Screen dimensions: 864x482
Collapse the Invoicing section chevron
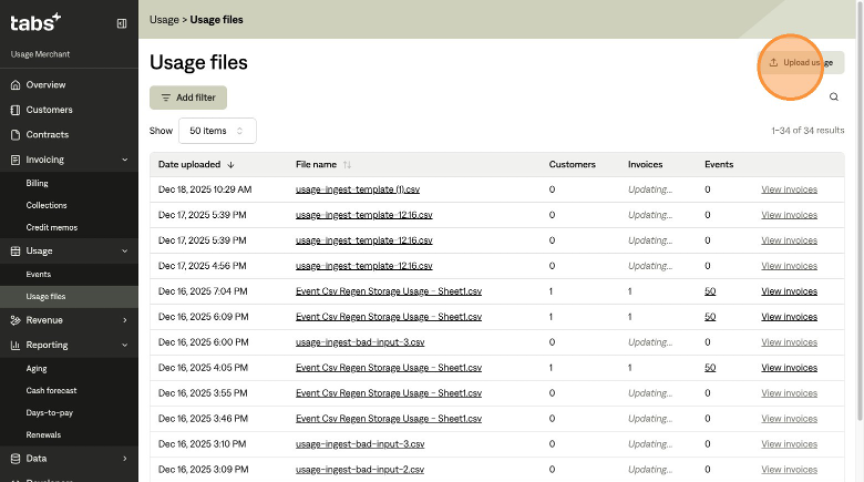124,160
